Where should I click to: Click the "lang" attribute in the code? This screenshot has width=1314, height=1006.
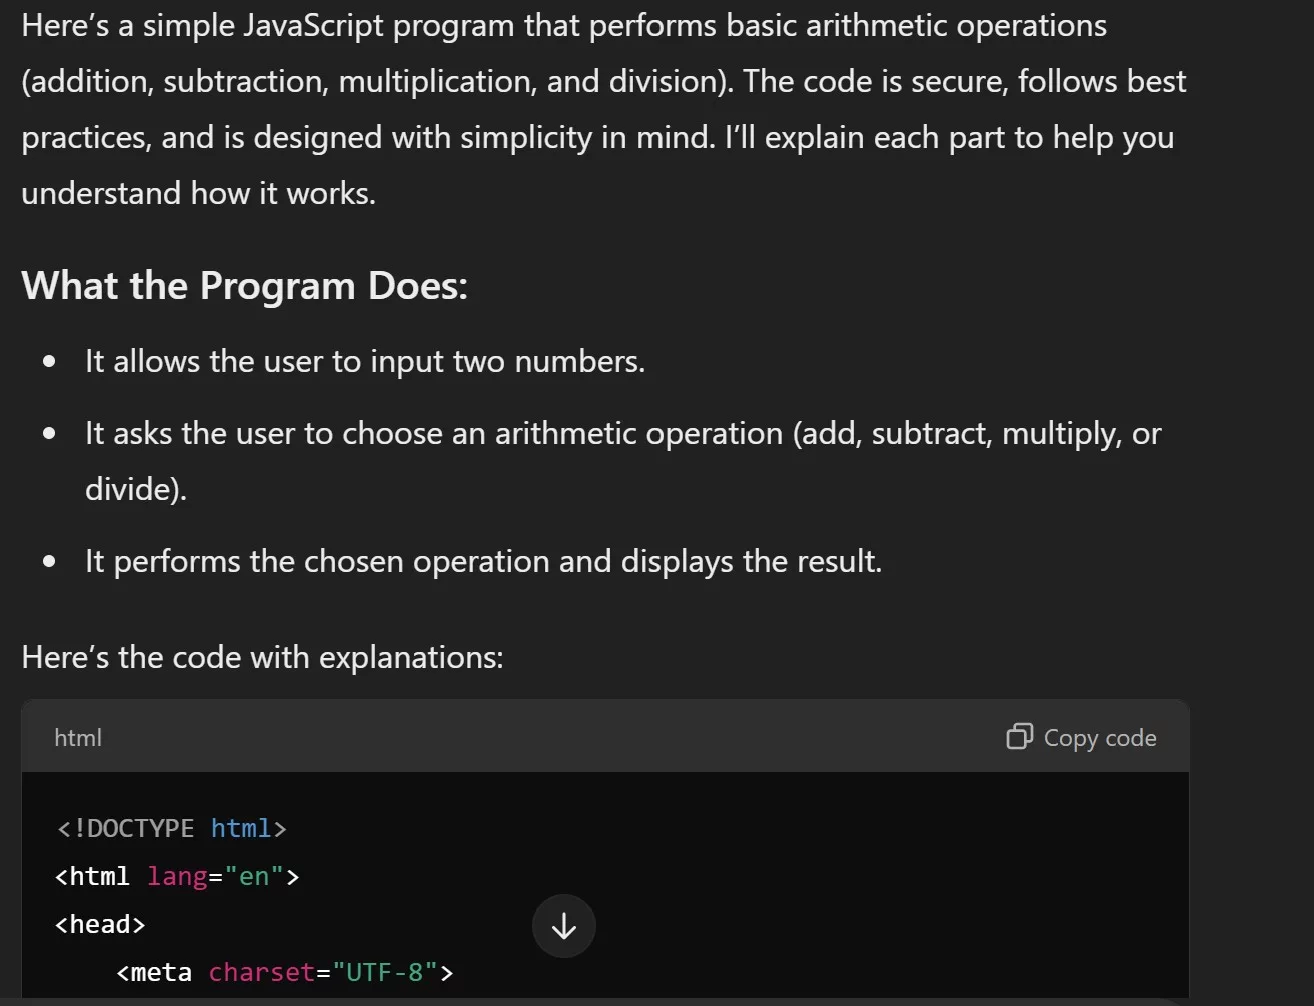[177, 876]
